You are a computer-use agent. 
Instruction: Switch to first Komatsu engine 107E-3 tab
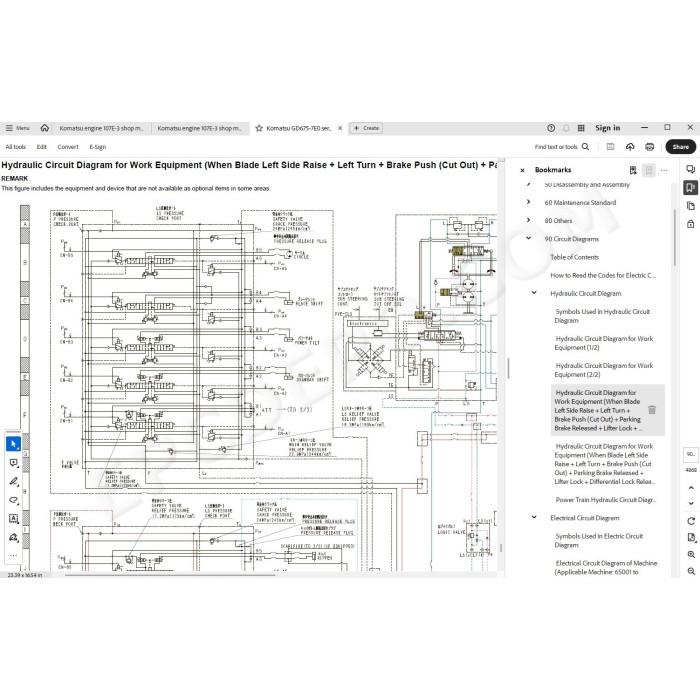pos(101,128)
